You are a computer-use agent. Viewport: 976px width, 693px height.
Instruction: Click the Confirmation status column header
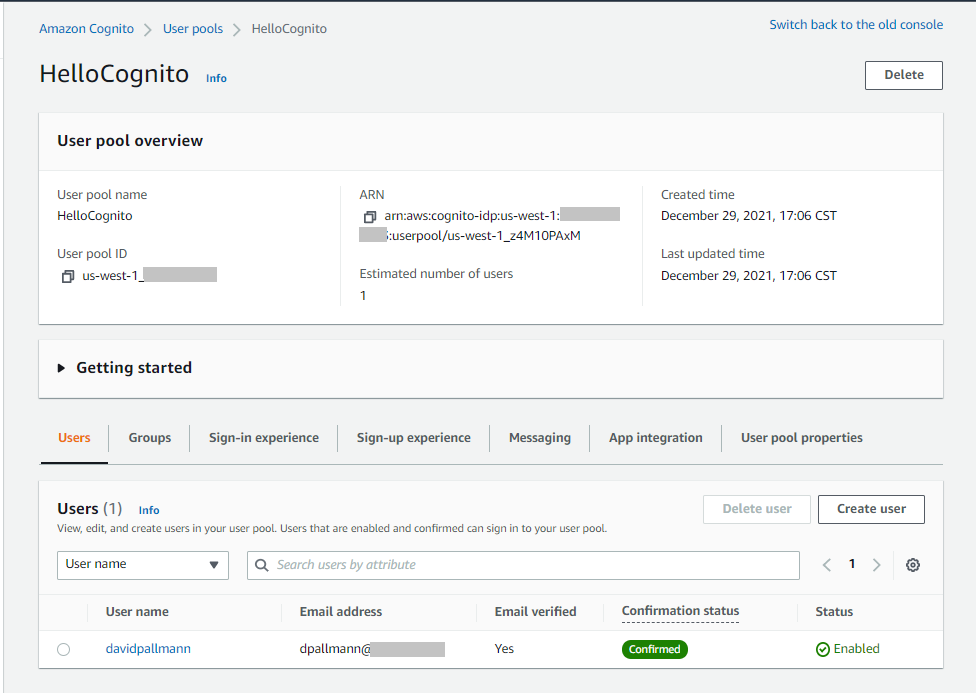pos(680,611)
